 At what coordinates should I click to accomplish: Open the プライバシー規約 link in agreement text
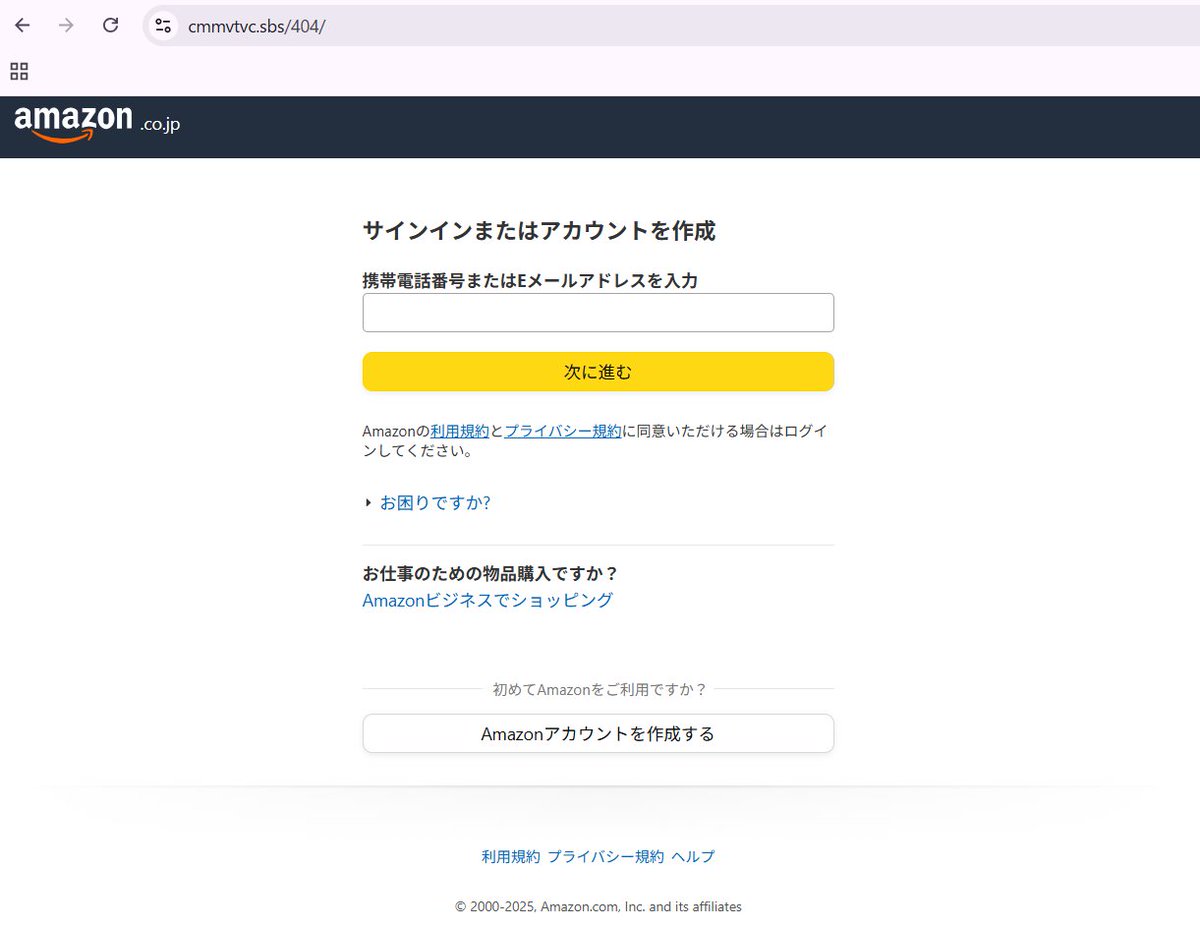tap(563, 431)
